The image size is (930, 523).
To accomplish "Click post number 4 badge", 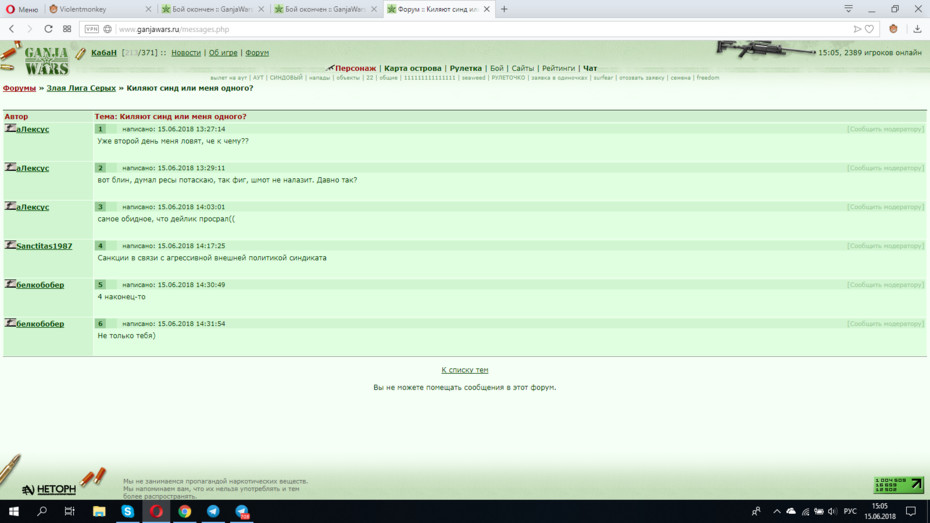I will [x=100, y=245].
